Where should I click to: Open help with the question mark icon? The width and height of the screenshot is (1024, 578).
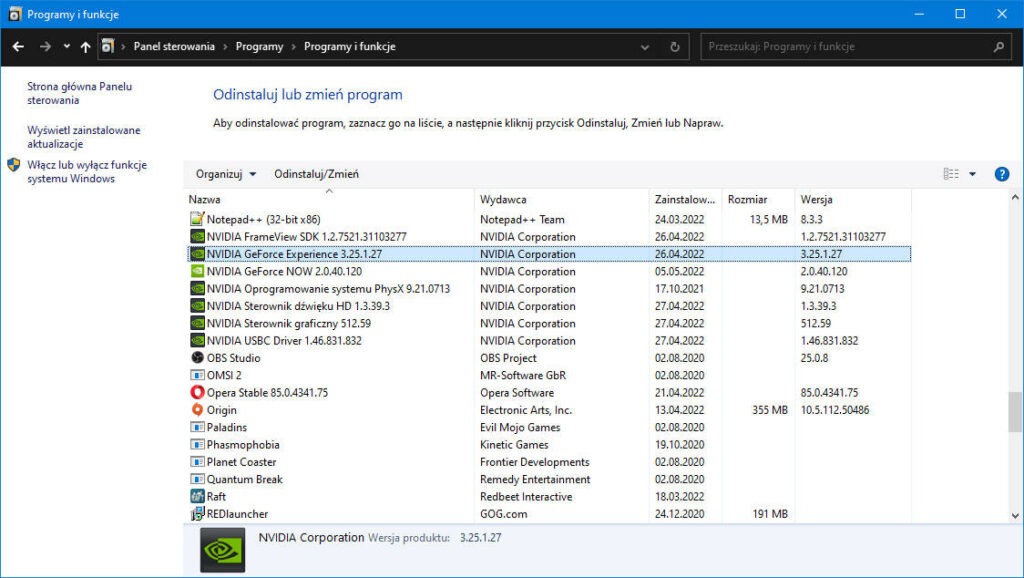(x=1001, y=174)
